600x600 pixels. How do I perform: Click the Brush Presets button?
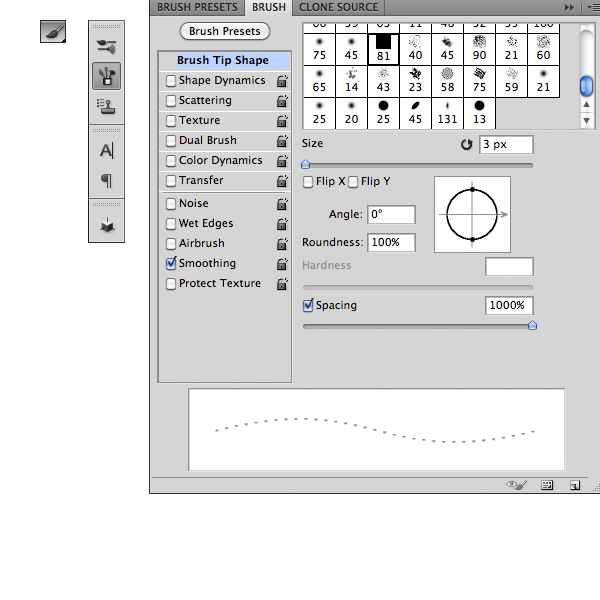(224, 31)
